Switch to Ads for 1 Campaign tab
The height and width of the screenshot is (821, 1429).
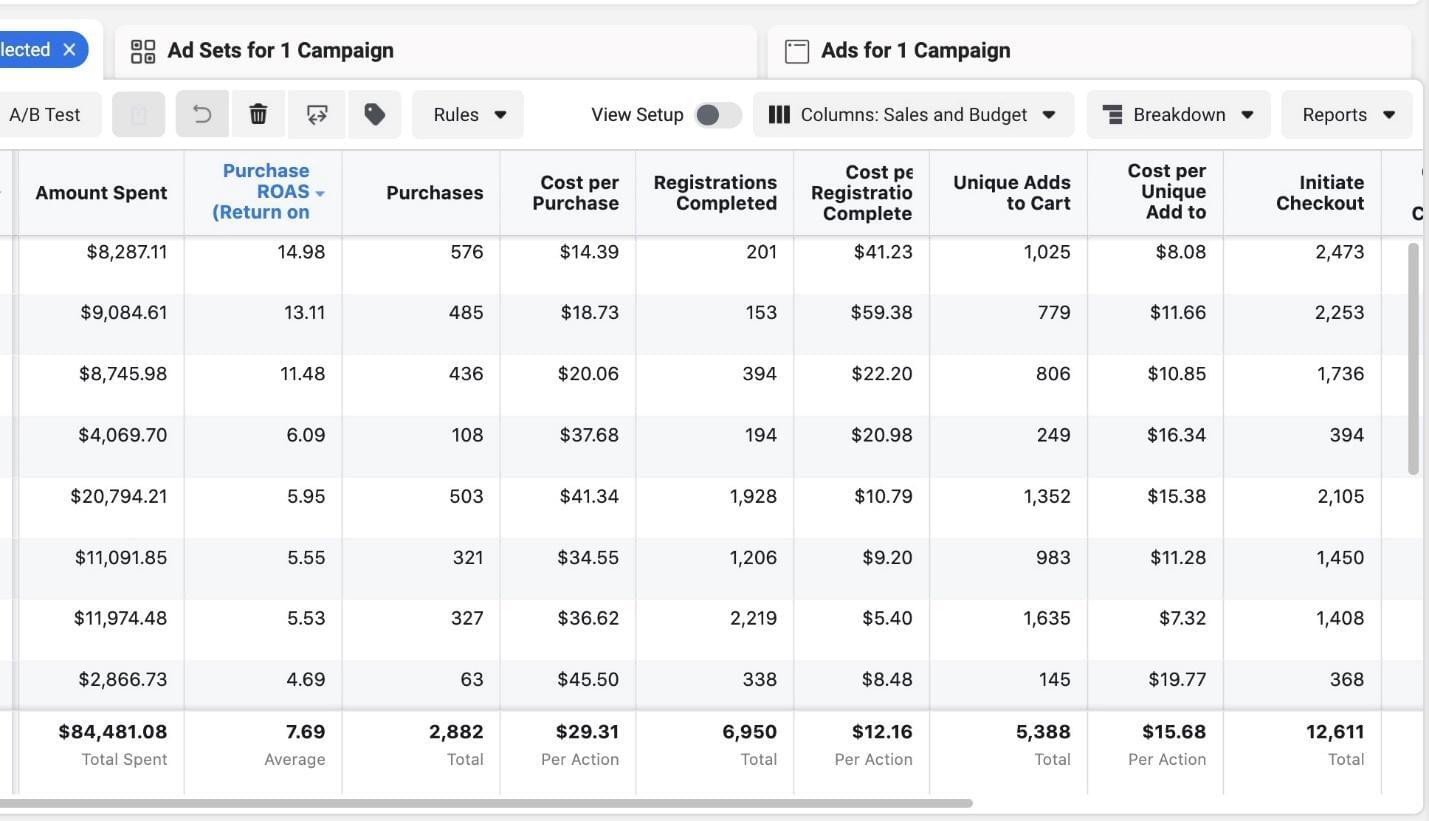pos(915,51)
